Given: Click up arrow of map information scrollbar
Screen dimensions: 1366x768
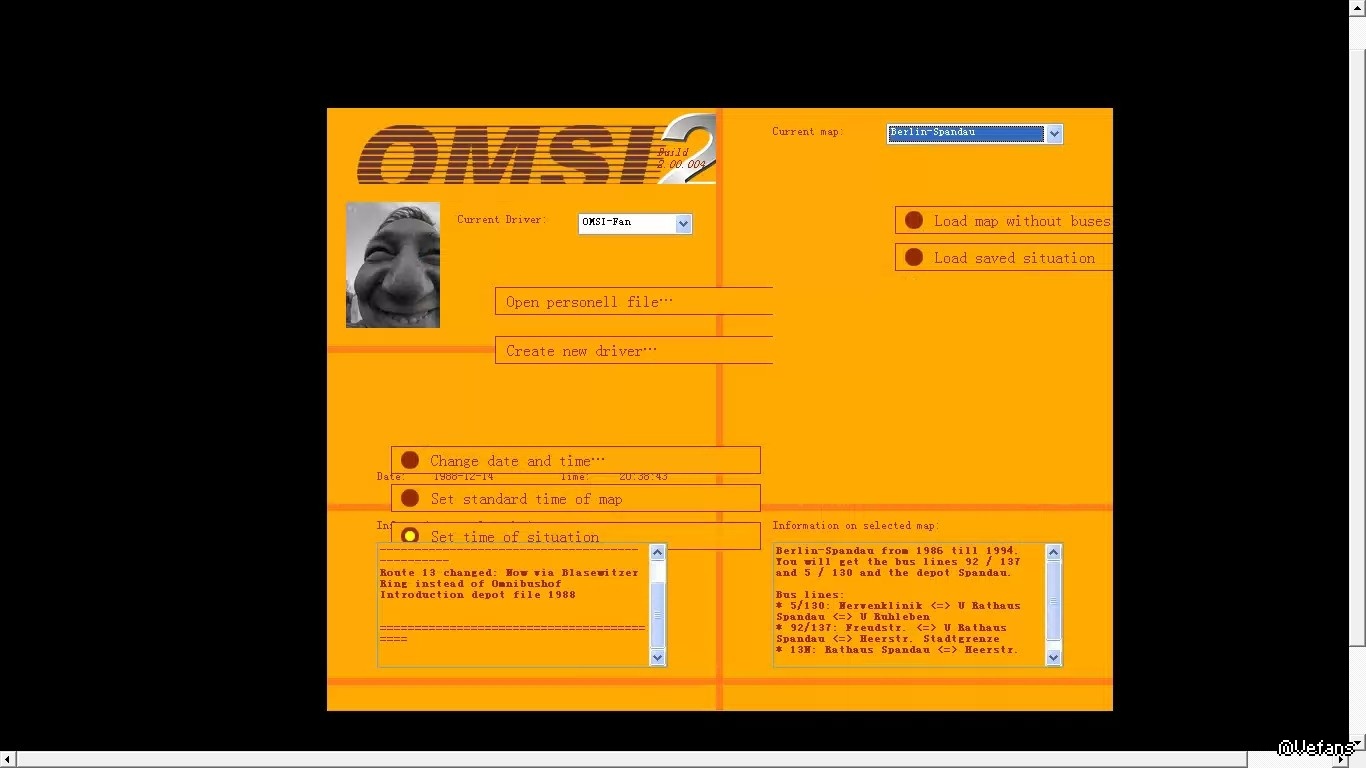Looking at the screenshot, I should pos(1053,552).
